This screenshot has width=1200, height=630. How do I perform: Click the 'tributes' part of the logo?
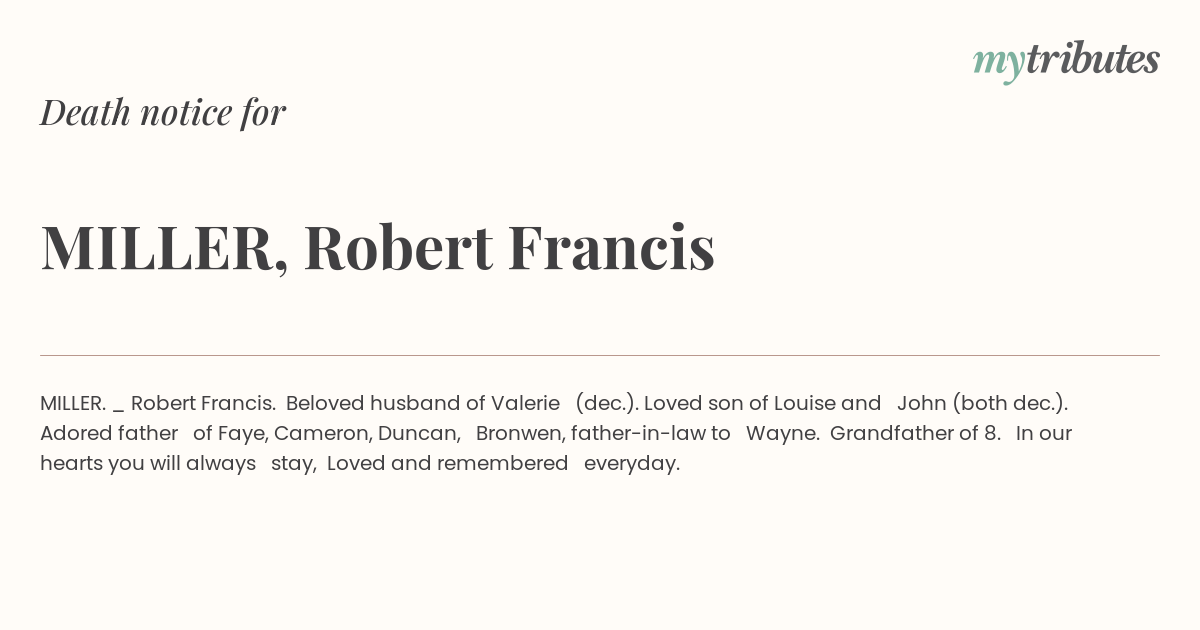(x=1092, y=59)
